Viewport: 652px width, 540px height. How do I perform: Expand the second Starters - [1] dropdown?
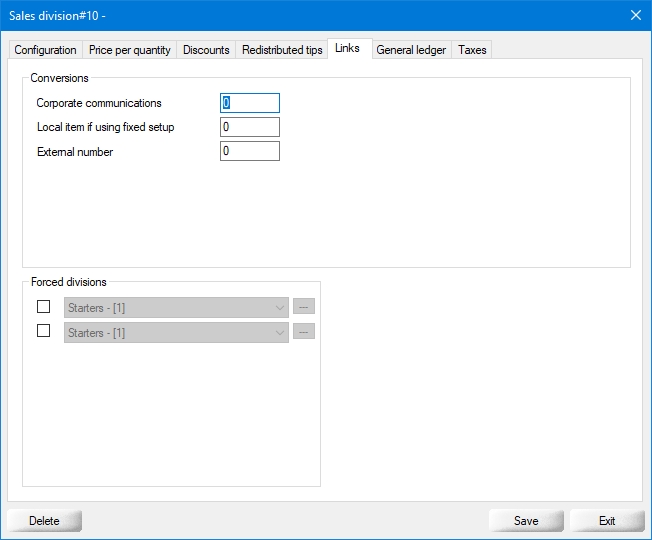(175, 333)
